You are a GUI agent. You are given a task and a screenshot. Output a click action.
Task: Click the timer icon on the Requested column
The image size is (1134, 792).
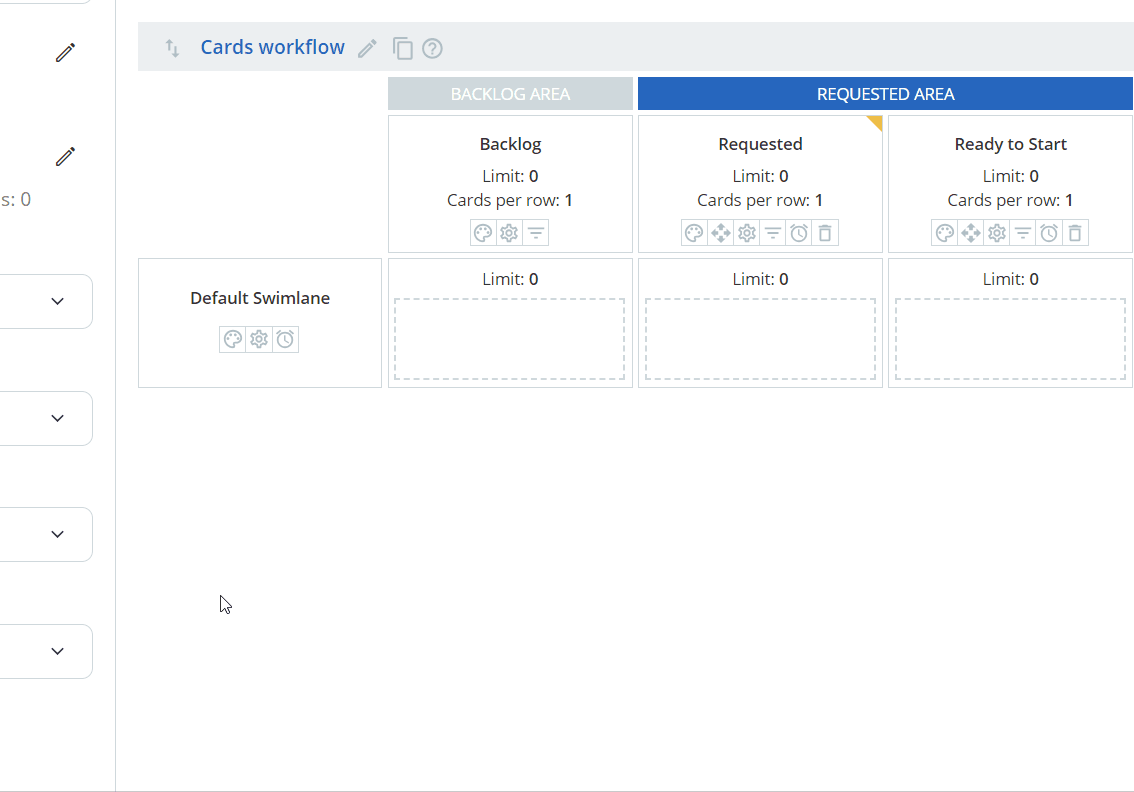click(798, 232)
